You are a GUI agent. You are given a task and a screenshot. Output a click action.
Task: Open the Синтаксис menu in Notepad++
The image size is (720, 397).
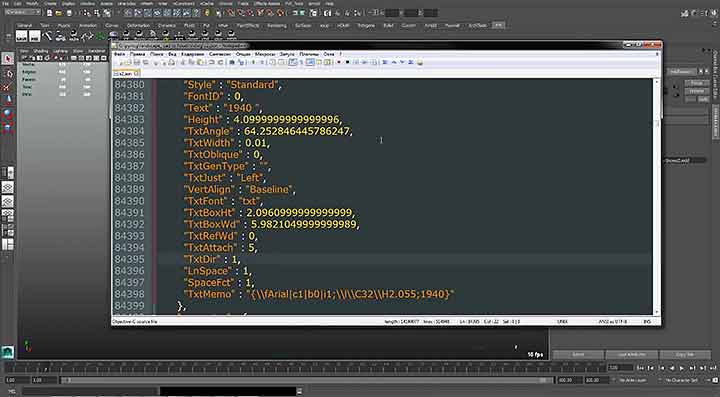(x=220, y=54)
